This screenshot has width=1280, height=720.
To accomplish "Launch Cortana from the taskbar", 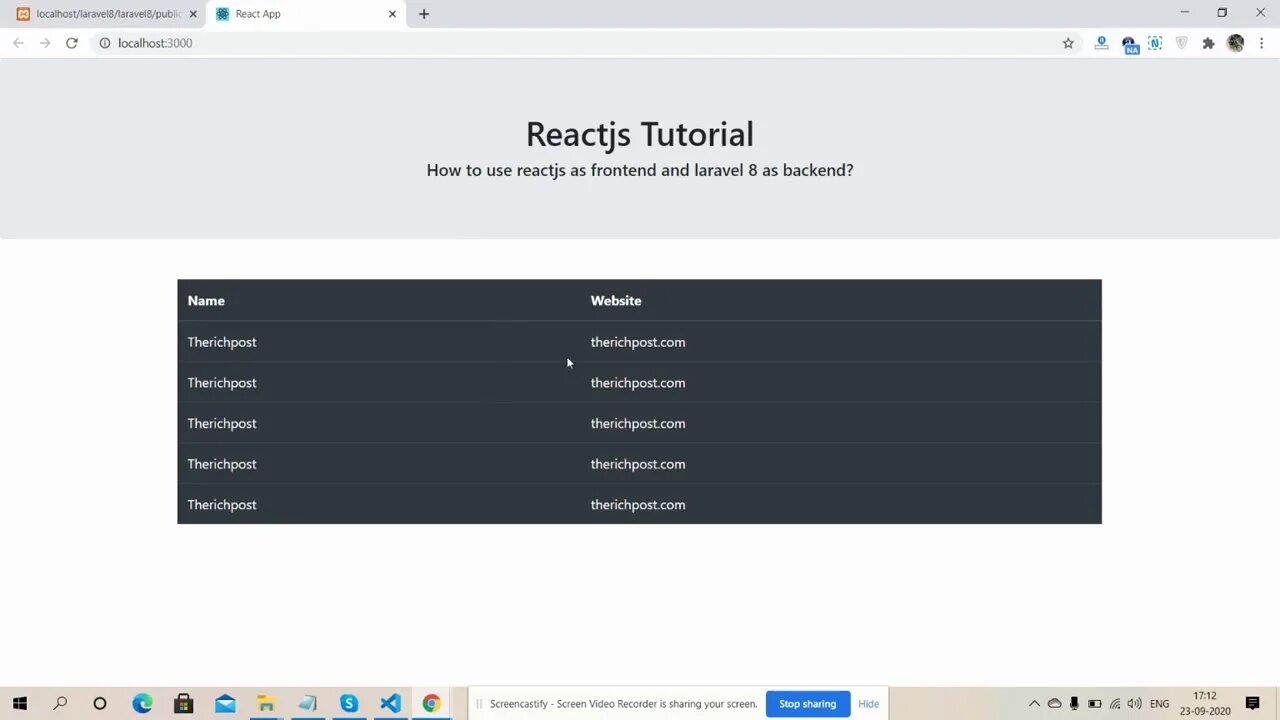I will coord(100,704).
